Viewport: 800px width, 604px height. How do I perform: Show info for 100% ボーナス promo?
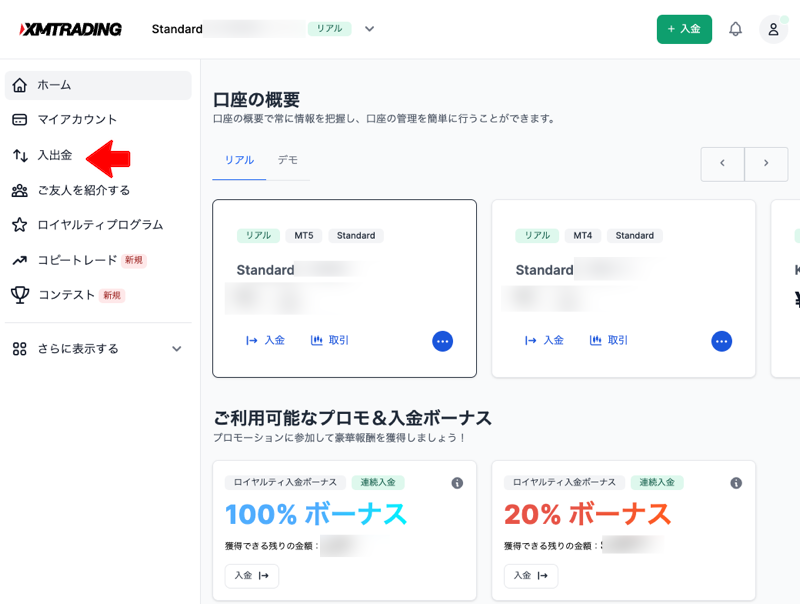(x=457, y=483)
